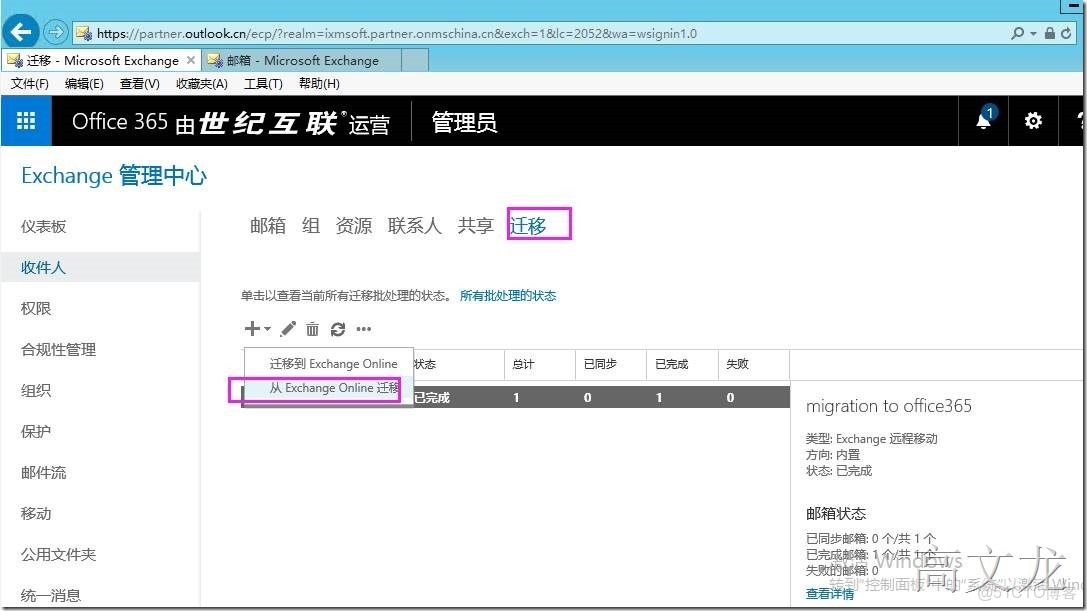Select 权限 in the left navigation

click(35, 308)
